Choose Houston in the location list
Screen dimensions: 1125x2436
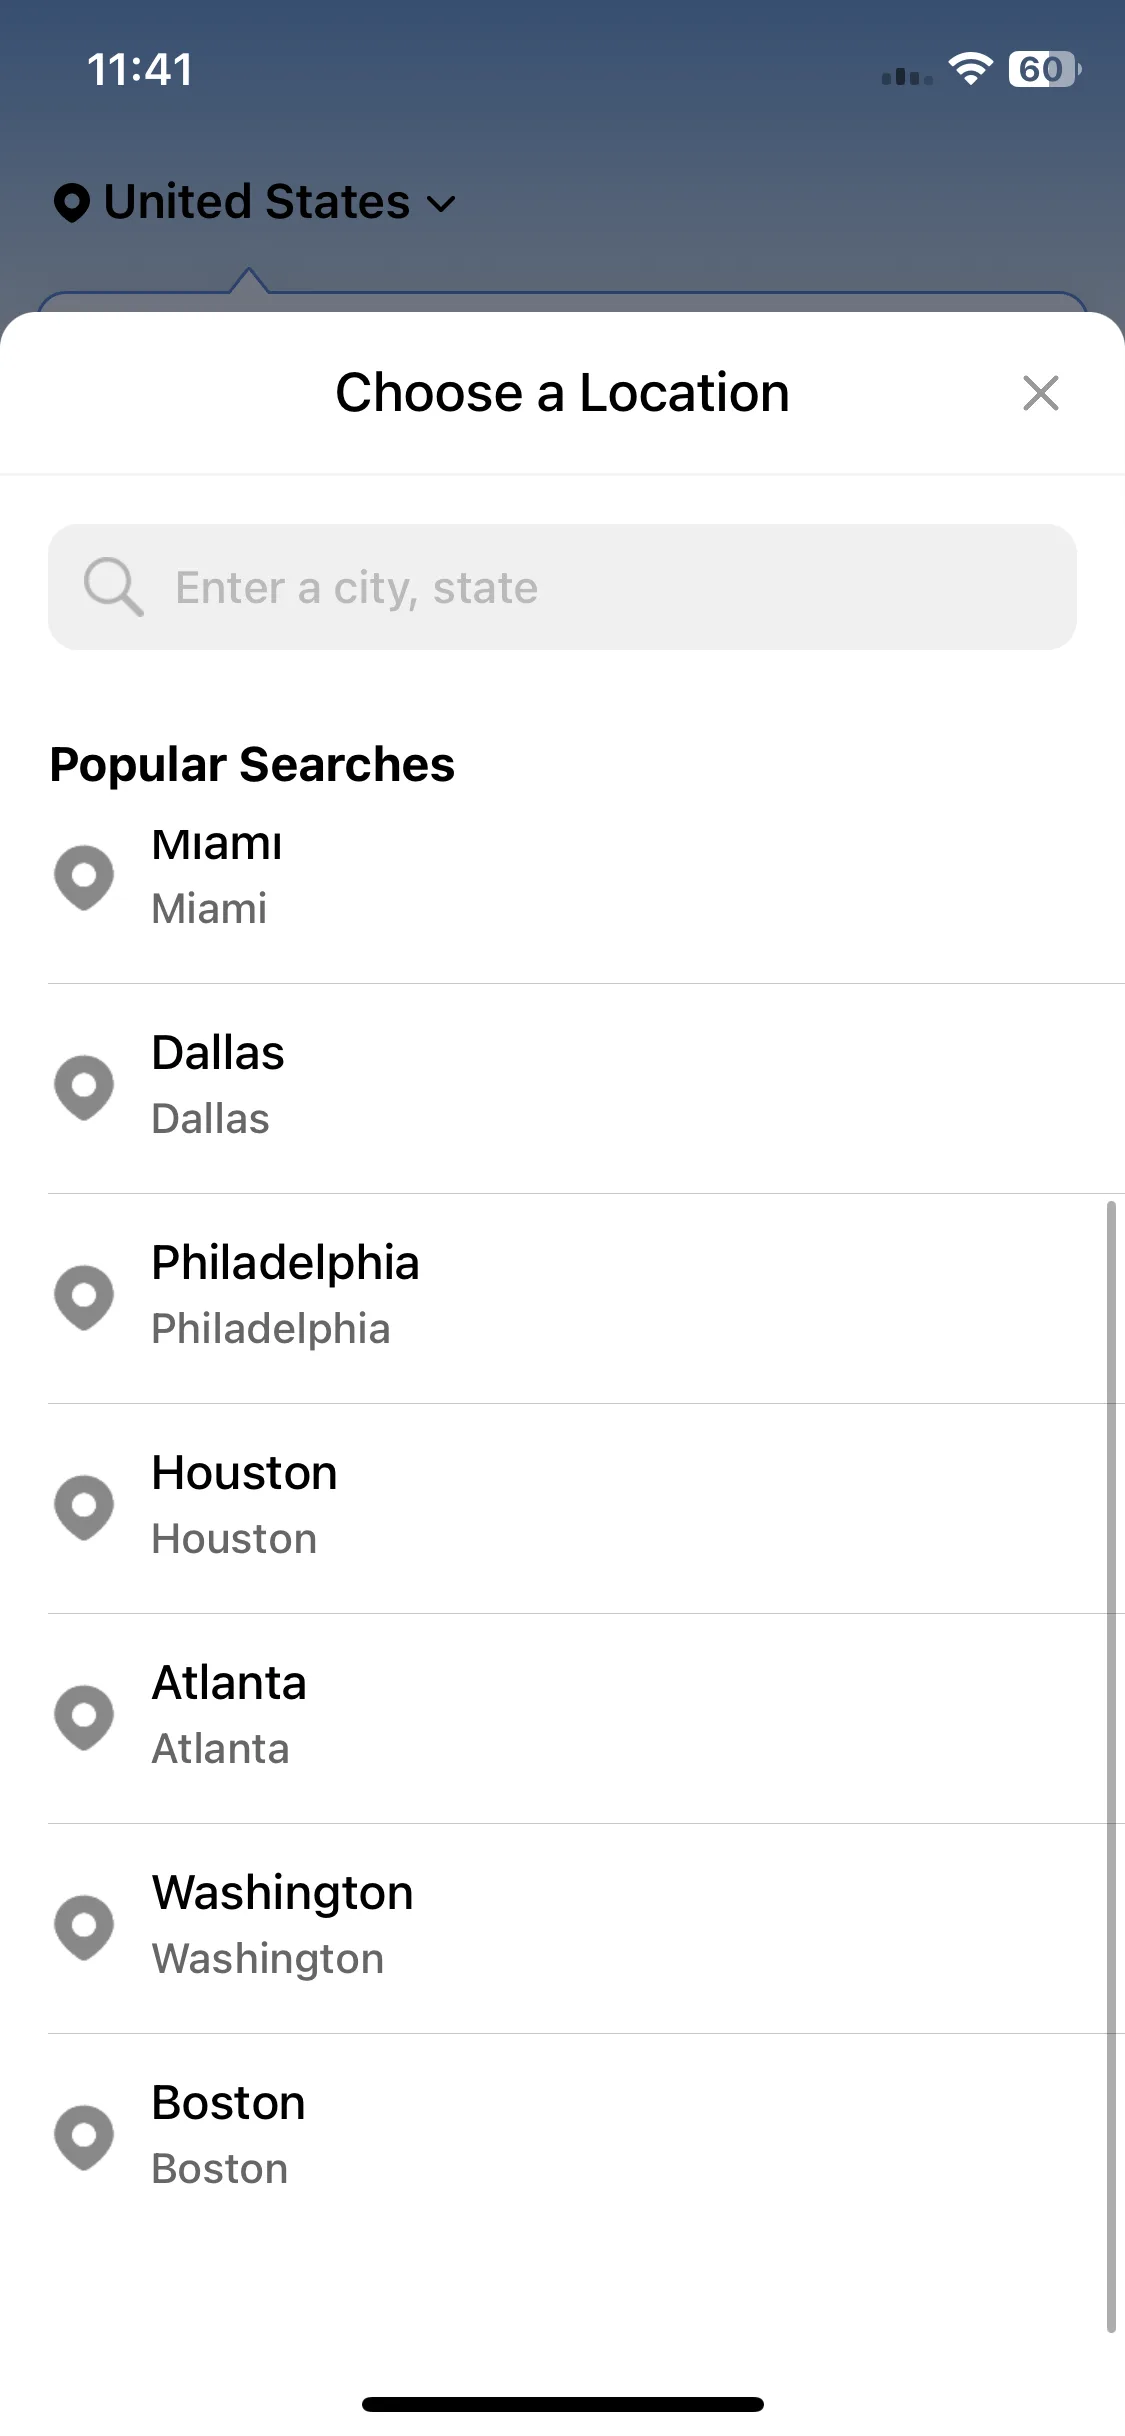coord(586,1507)
